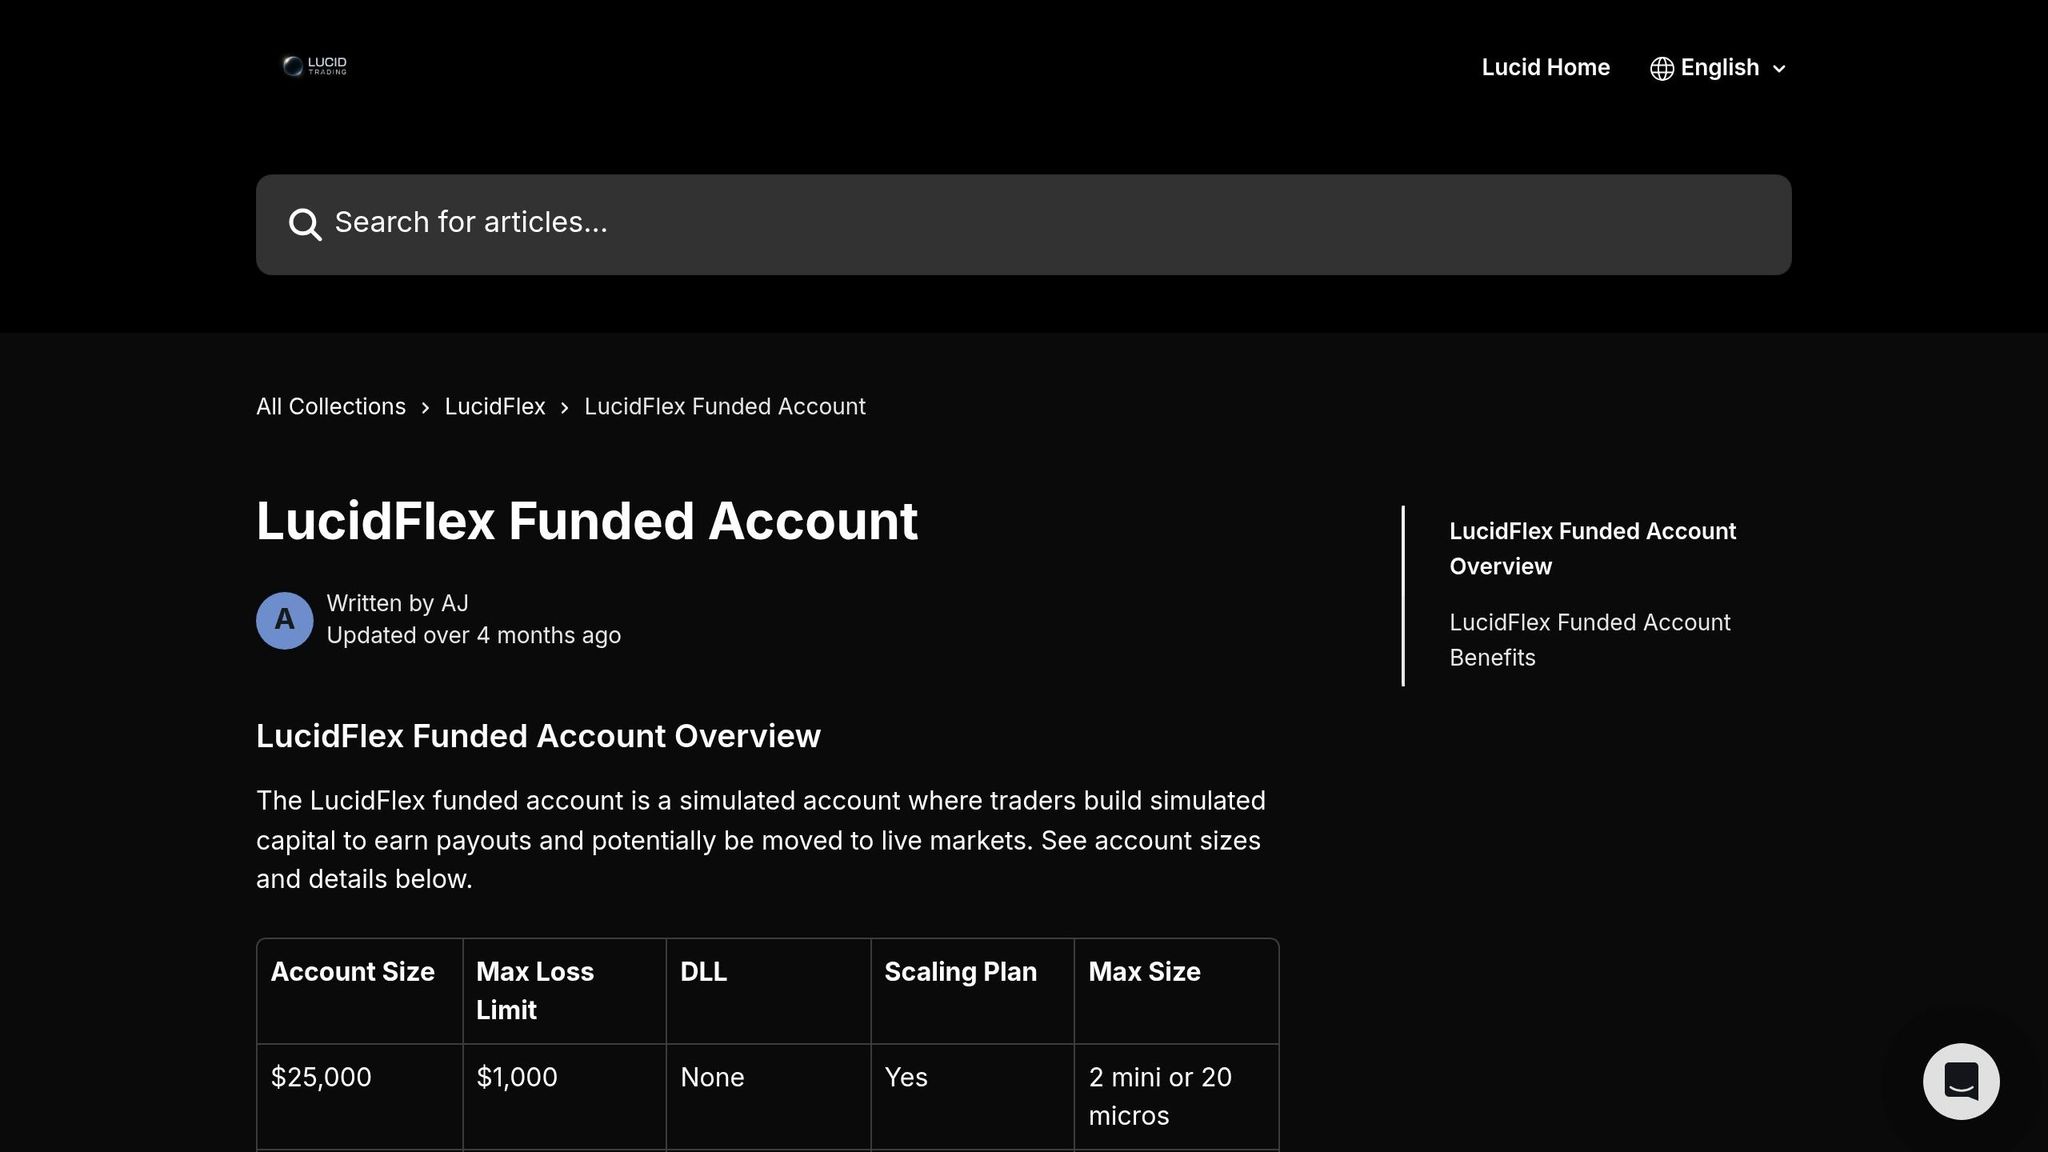Go to All Collections breadcrumb
Screen dimensions: 2048x1152
(x=331, y=407)
